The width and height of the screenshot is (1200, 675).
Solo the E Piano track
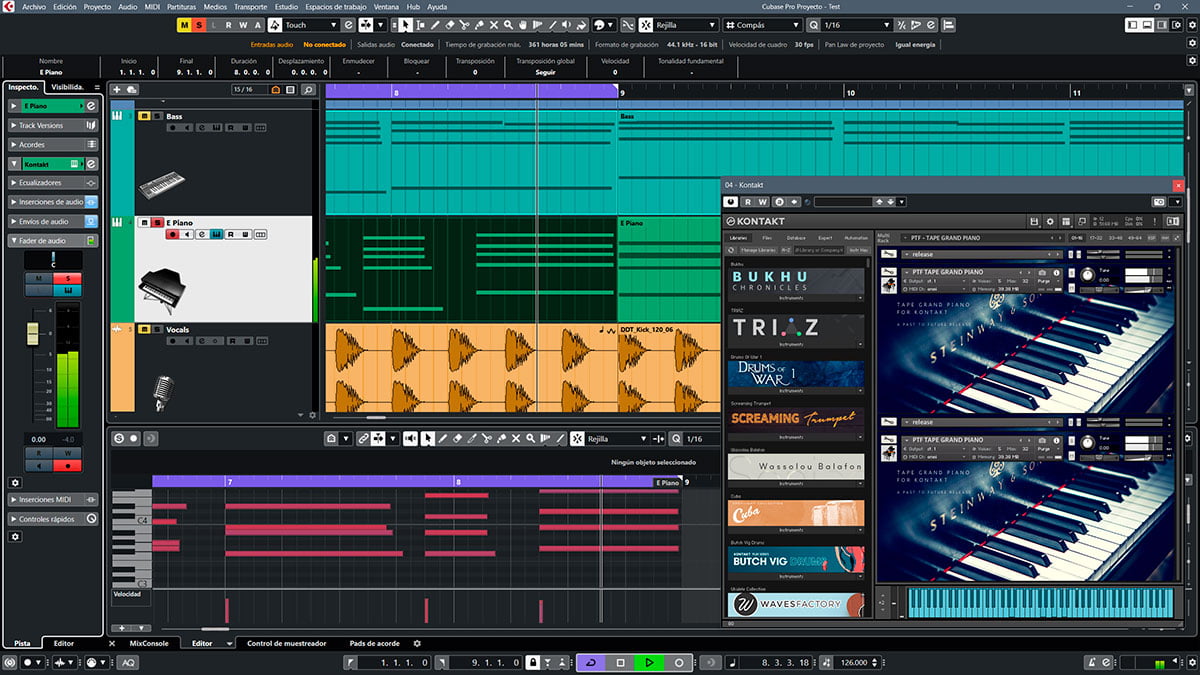coord(157,222)
